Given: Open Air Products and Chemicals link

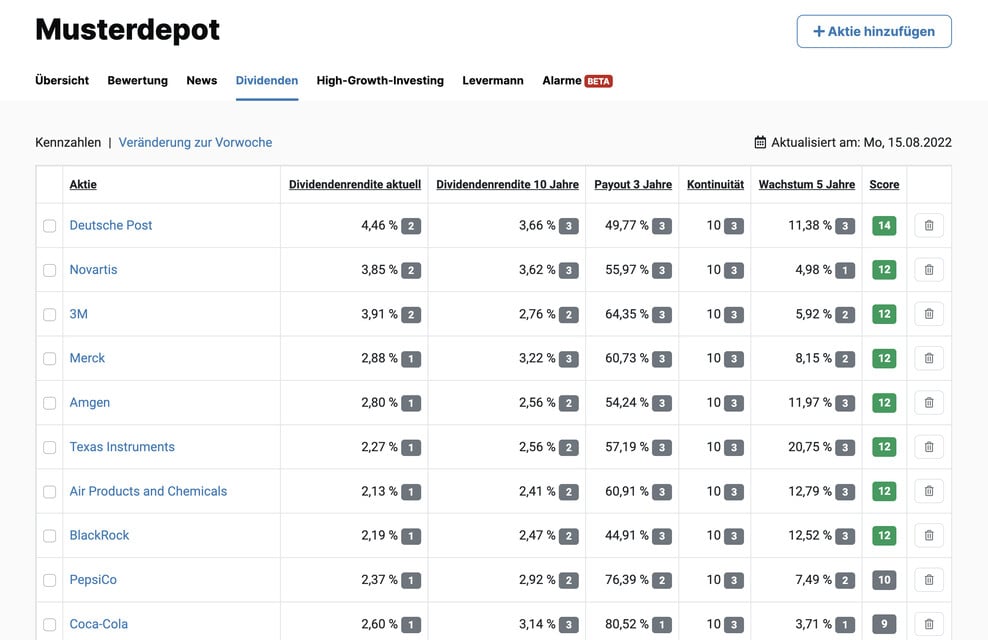Looking at the screenshot, I should coord(148,491).
